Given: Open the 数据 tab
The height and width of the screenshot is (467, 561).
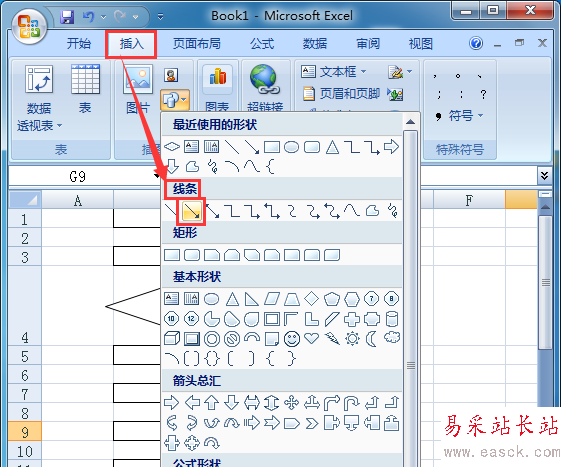Looking at the screenshot, I should (315, 44).
